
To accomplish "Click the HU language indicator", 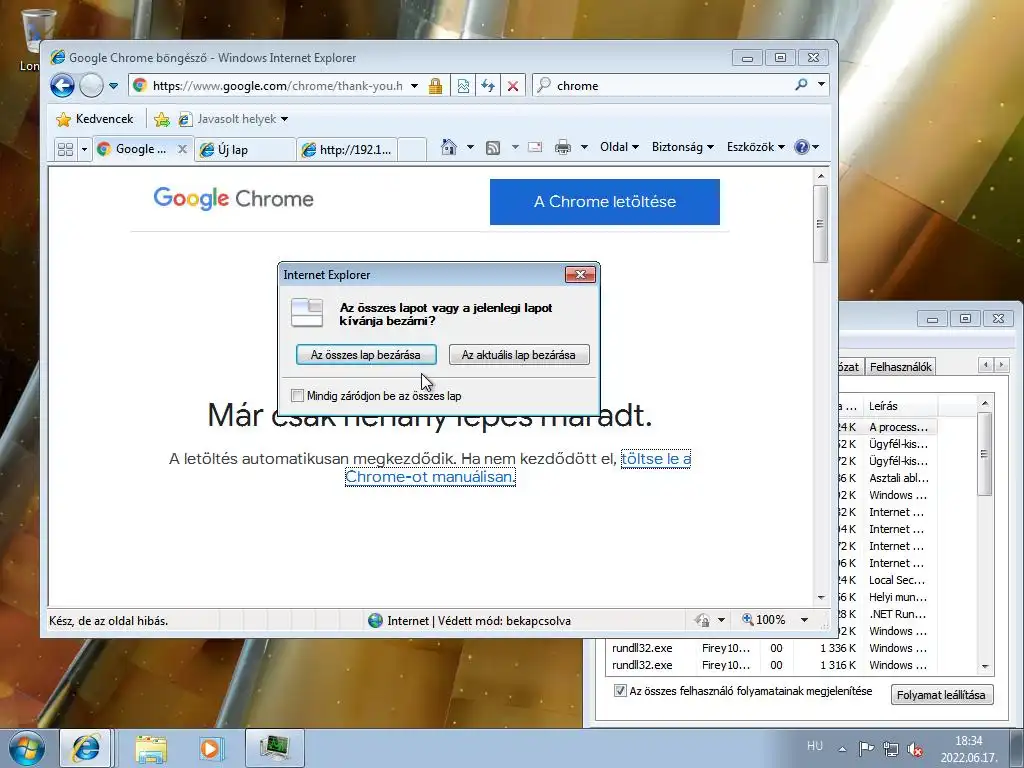I will [814, 745].
